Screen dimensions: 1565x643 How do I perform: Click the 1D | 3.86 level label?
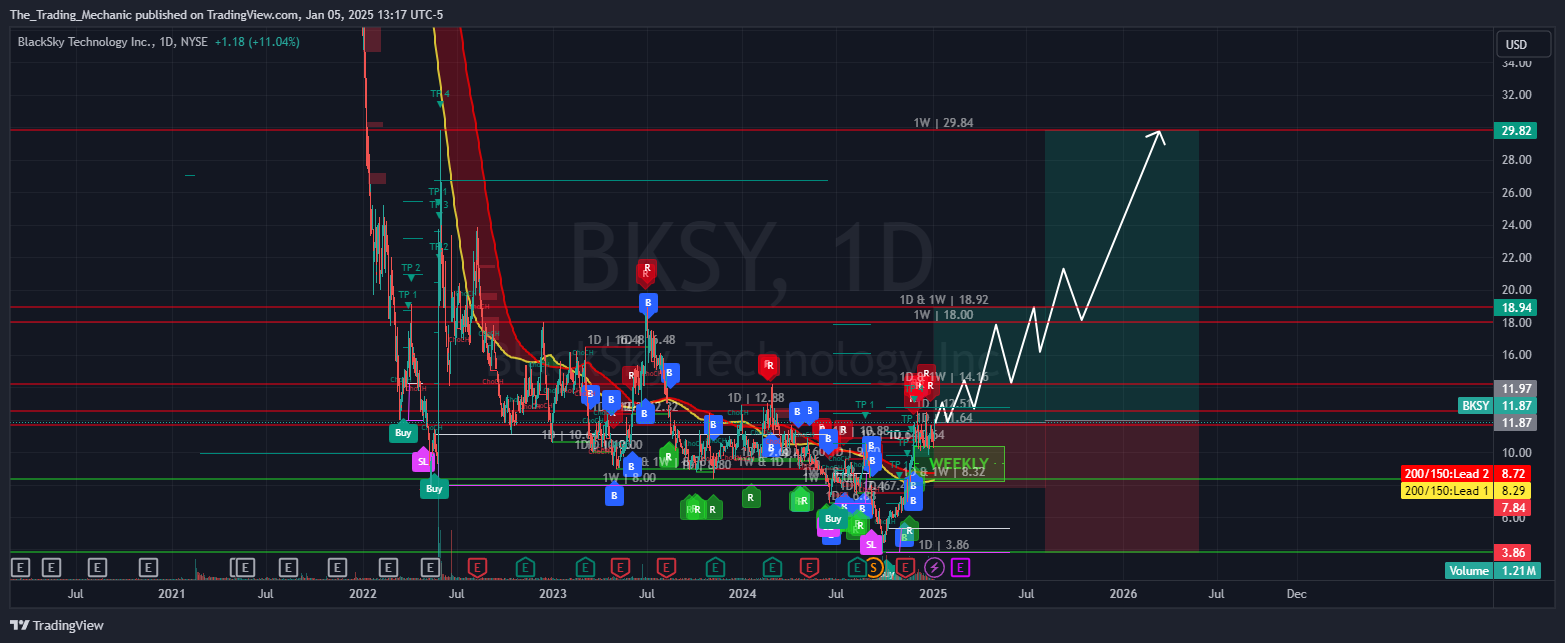tap(944, 545)
